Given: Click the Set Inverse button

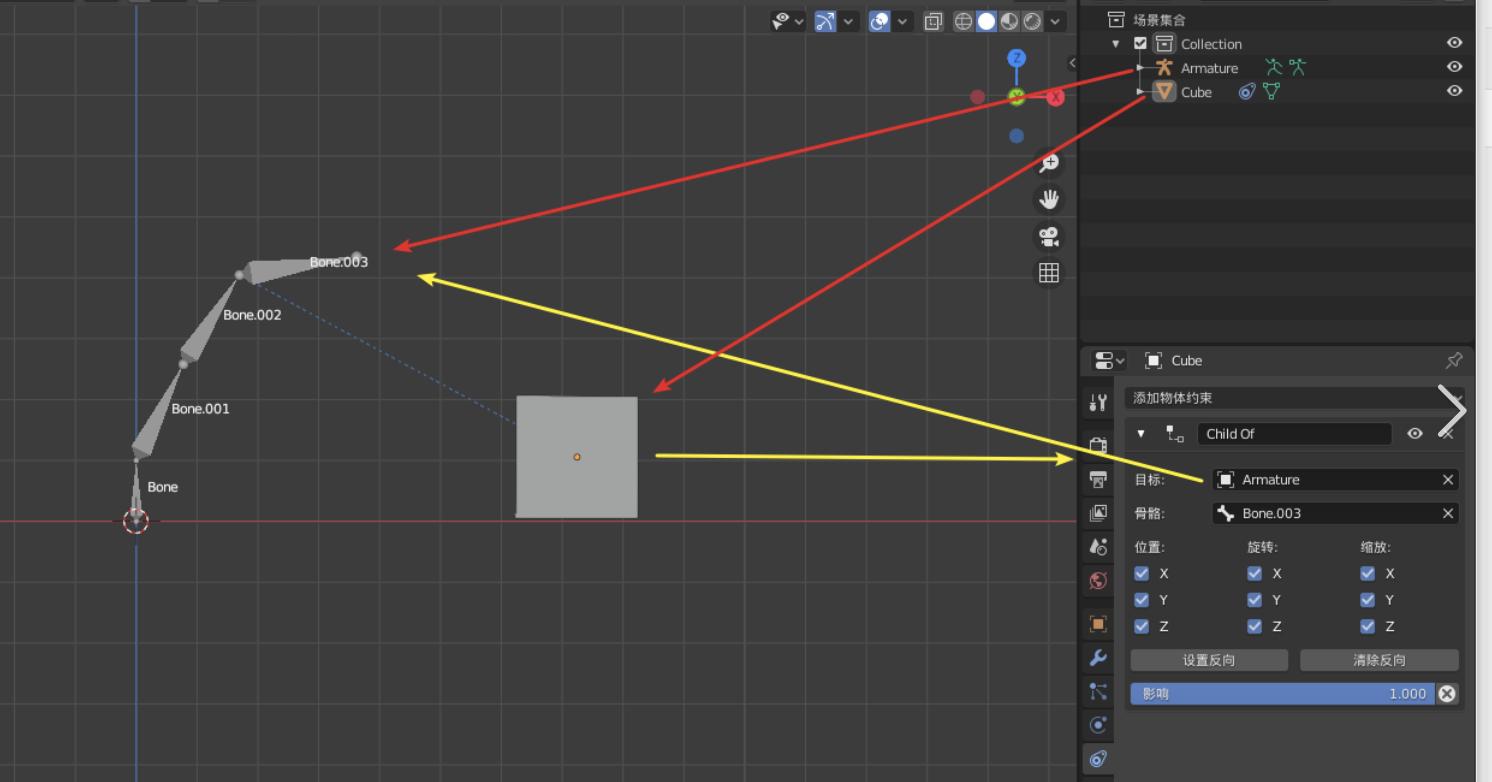Looking at the screenshot, I should 1209,660.
